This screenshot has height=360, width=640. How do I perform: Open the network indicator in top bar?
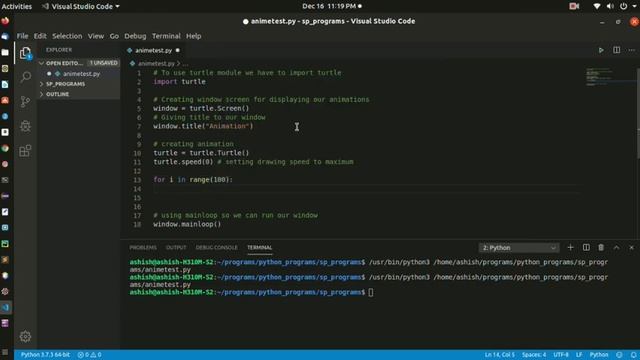pyautogui.click(x=597, y=6)
